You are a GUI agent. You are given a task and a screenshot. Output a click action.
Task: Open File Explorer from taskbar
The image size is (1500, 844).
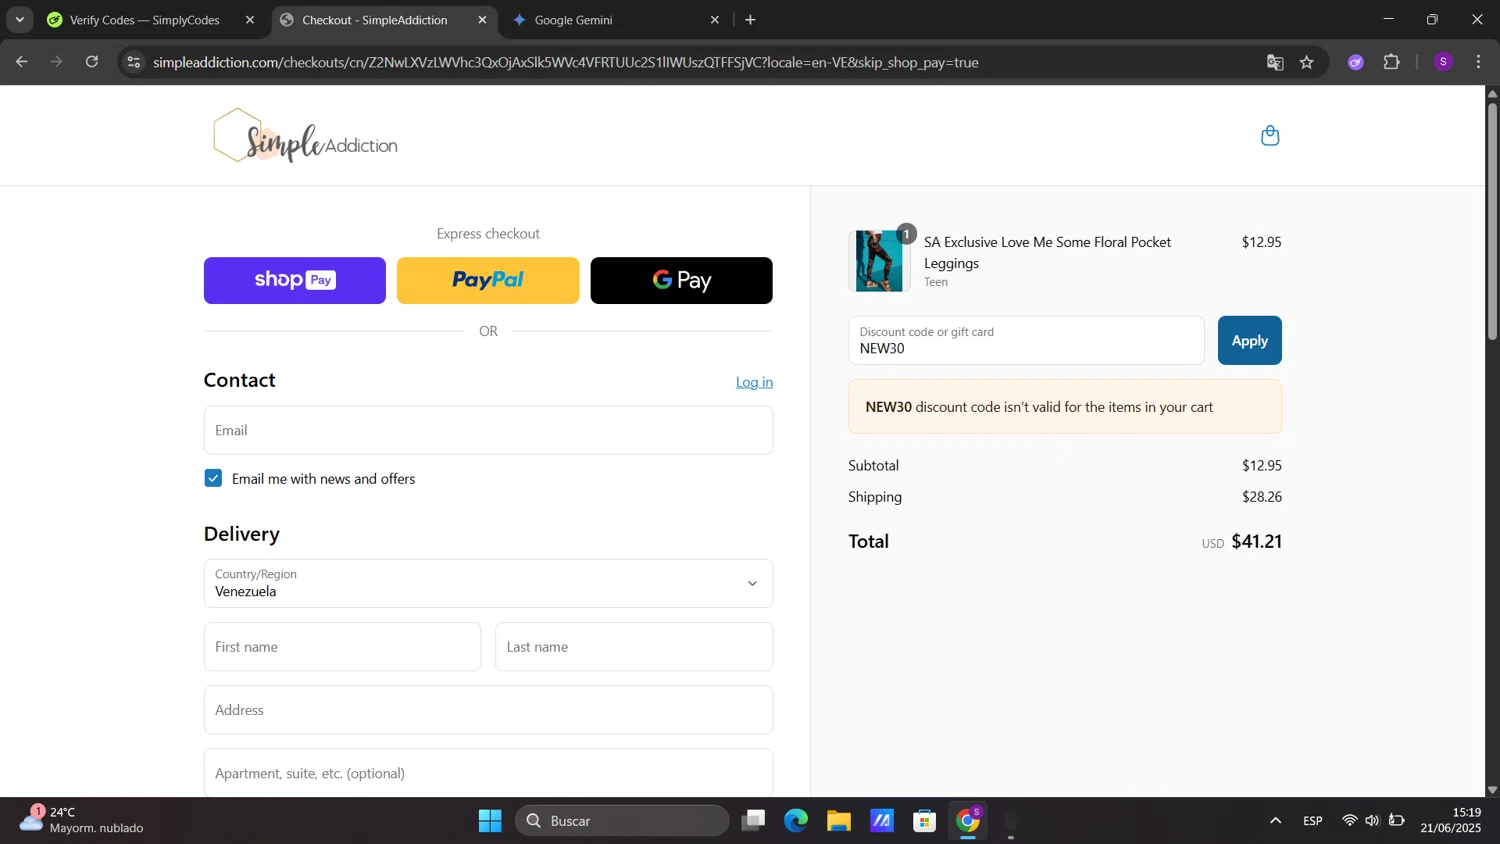tap(838, 821)
